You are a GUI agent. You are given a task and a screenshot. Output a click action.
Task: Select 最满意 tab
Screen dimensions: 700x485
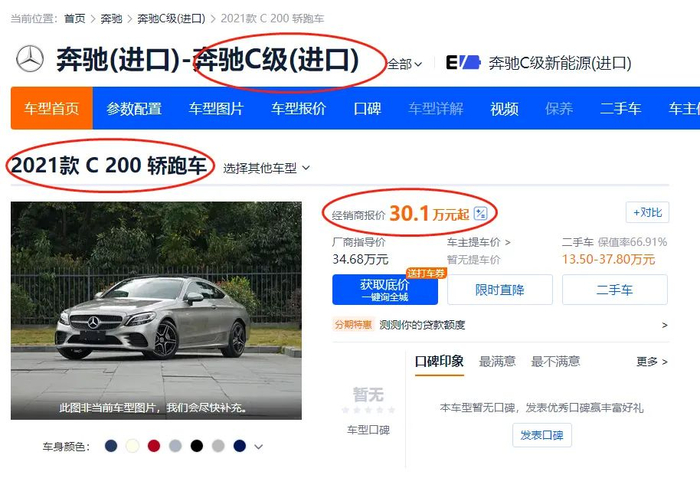pos(497,361)
